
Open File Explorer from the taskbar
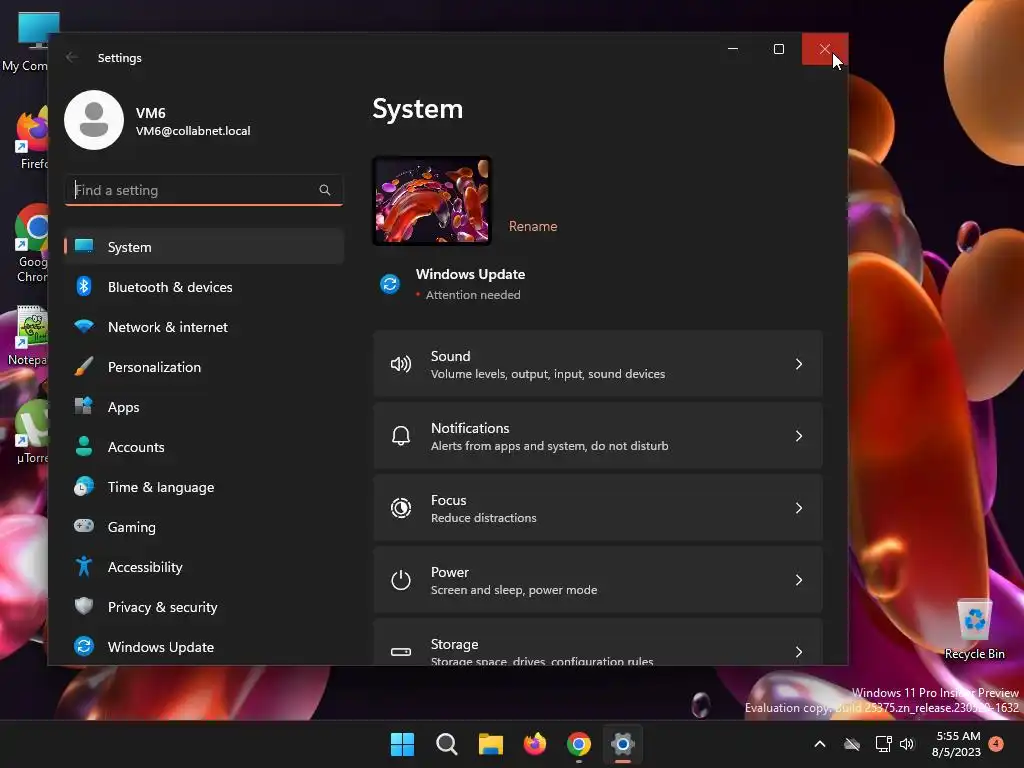(490, 744)
